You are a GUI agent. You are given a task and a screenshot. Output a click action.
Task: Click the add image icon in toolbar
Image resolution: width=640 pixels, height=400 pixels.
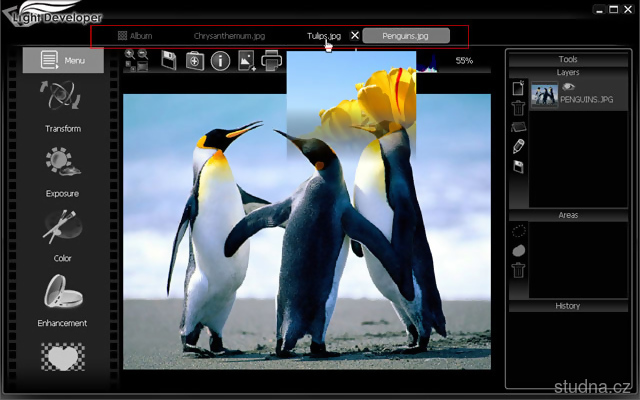246,62
